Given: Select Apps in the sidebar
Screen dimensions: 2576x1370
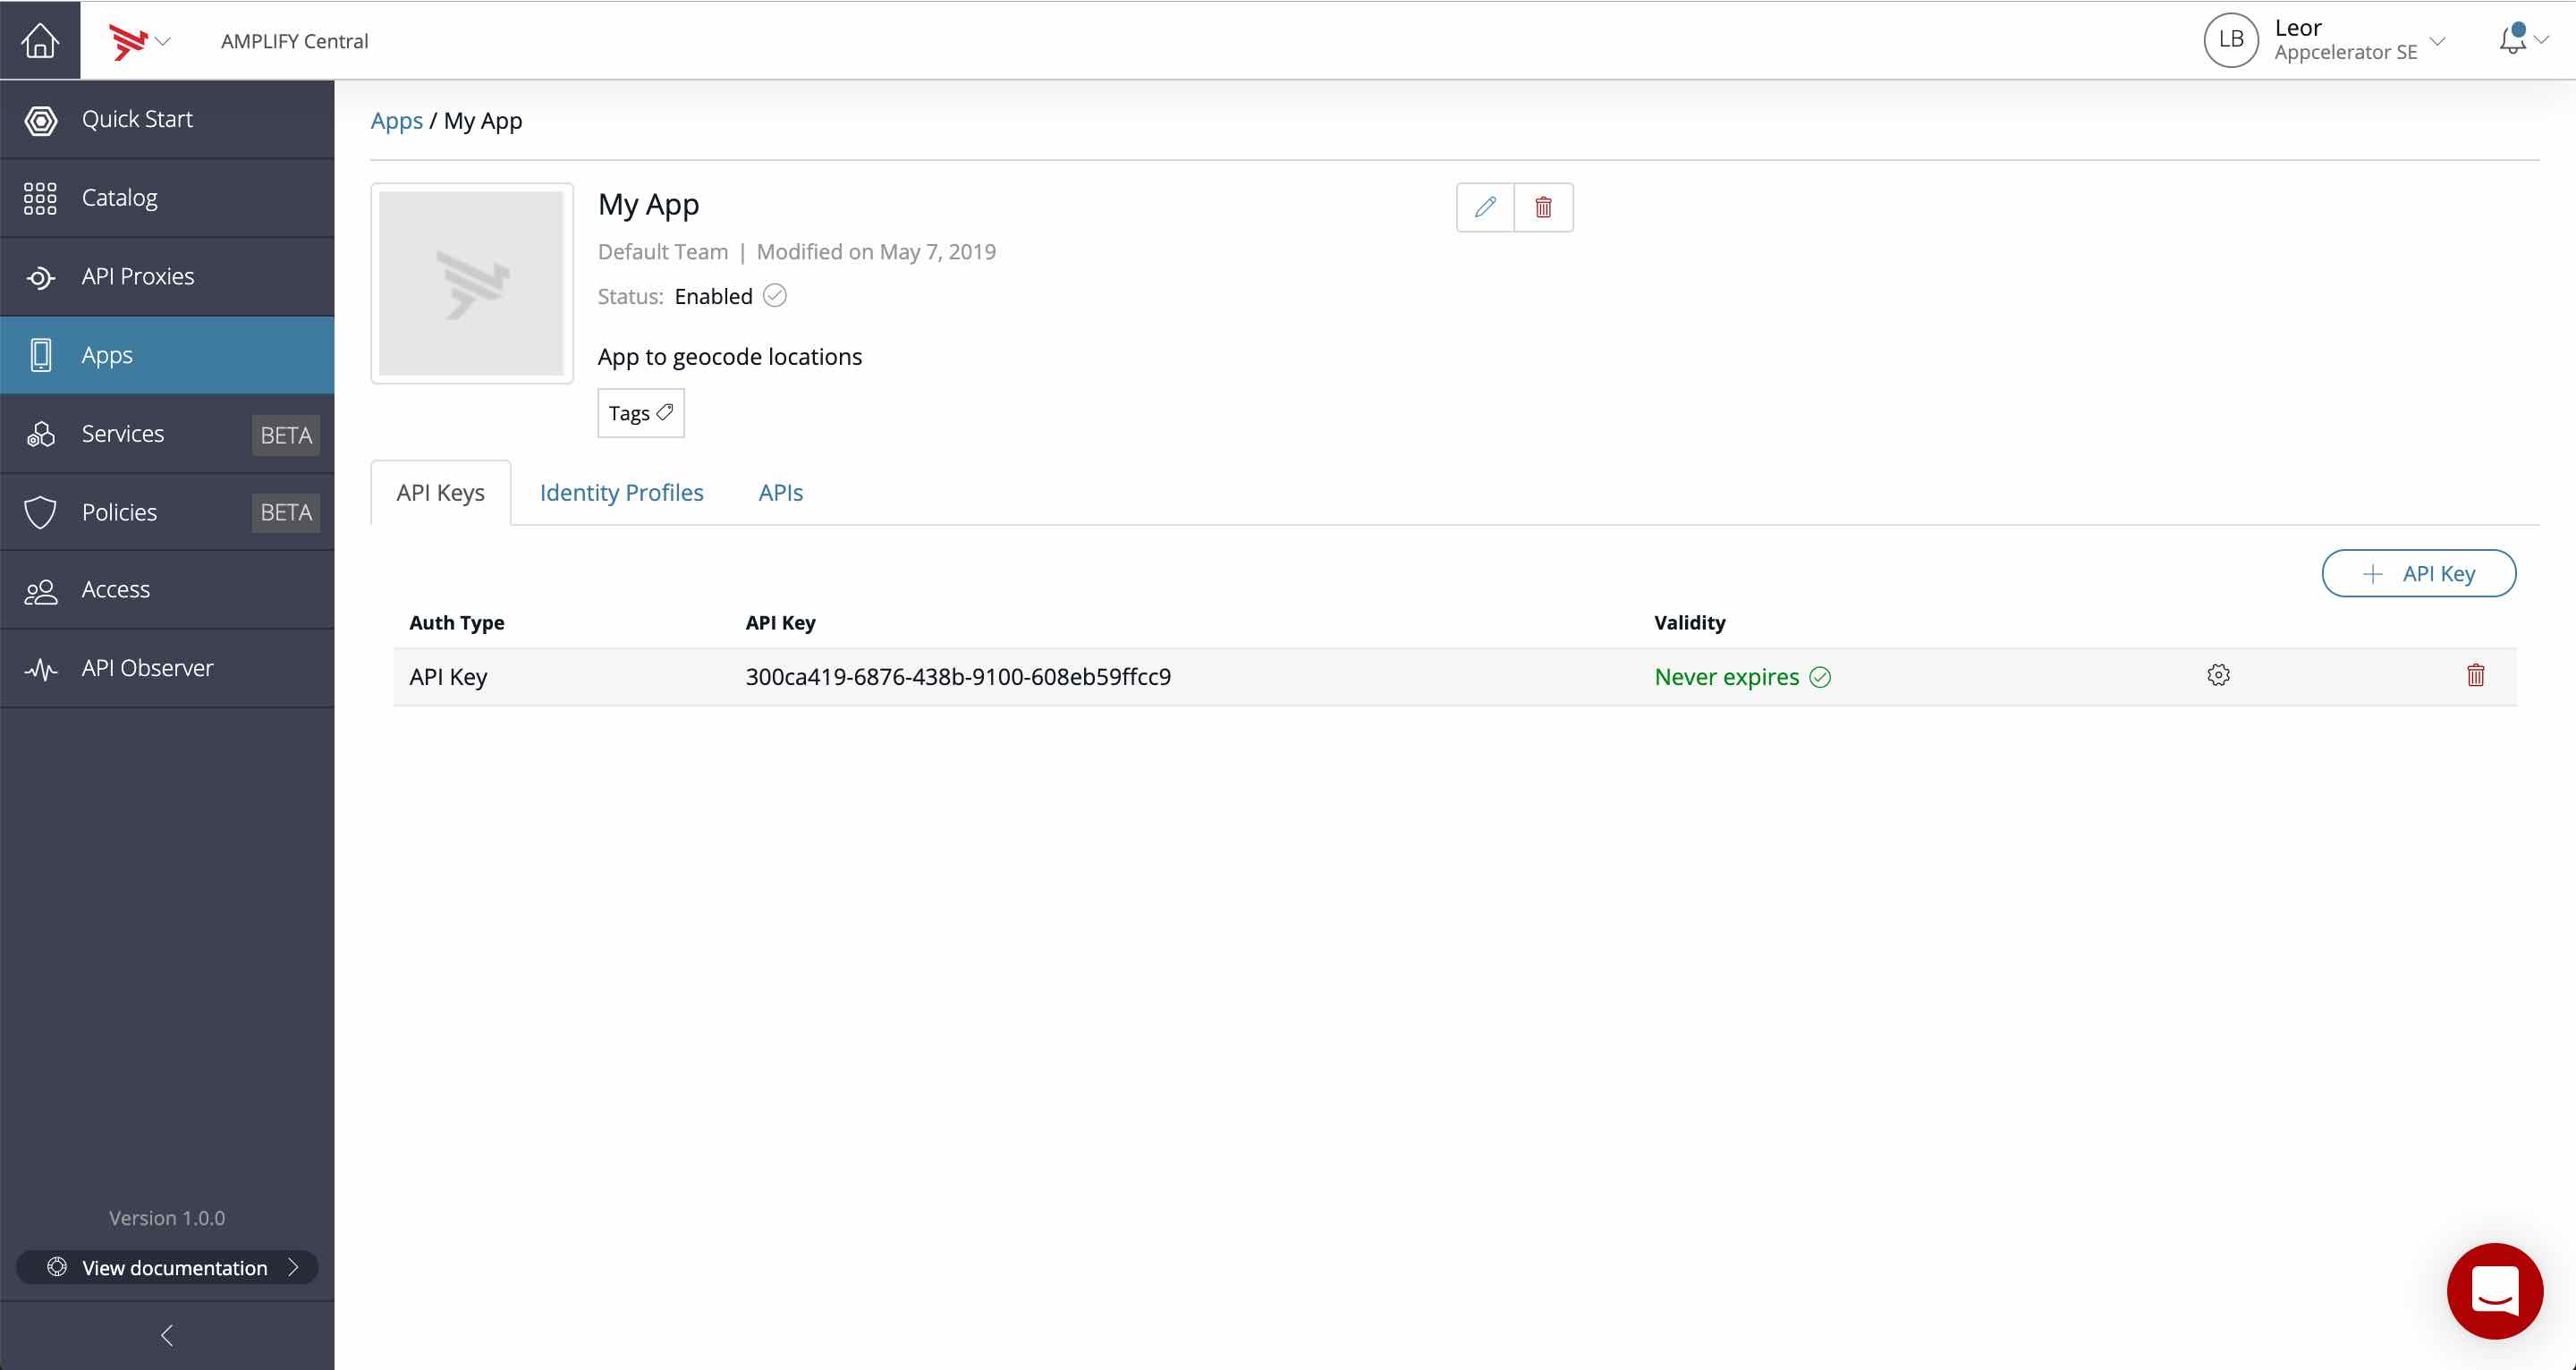Looking at the screenshot, I should [167, 355].
